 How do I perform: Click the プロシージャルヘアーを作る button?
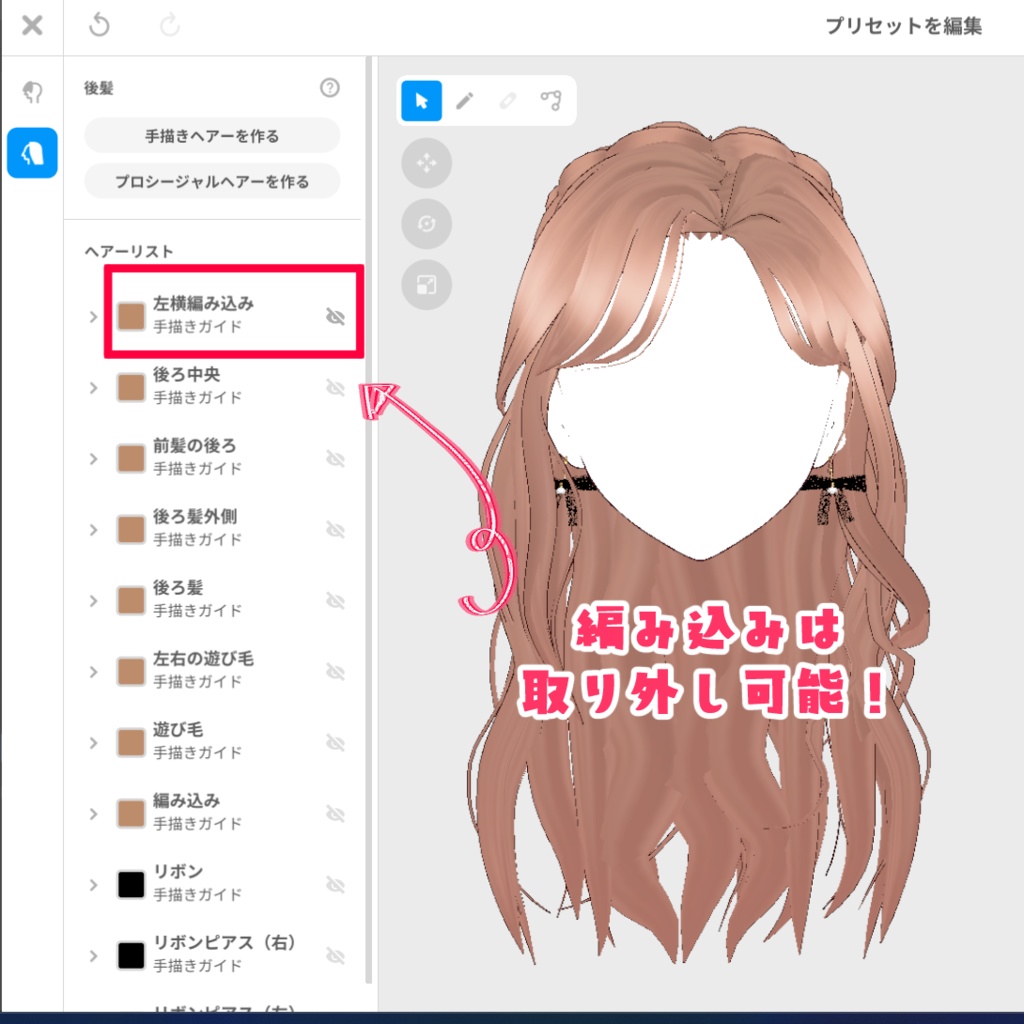[211, 181]
